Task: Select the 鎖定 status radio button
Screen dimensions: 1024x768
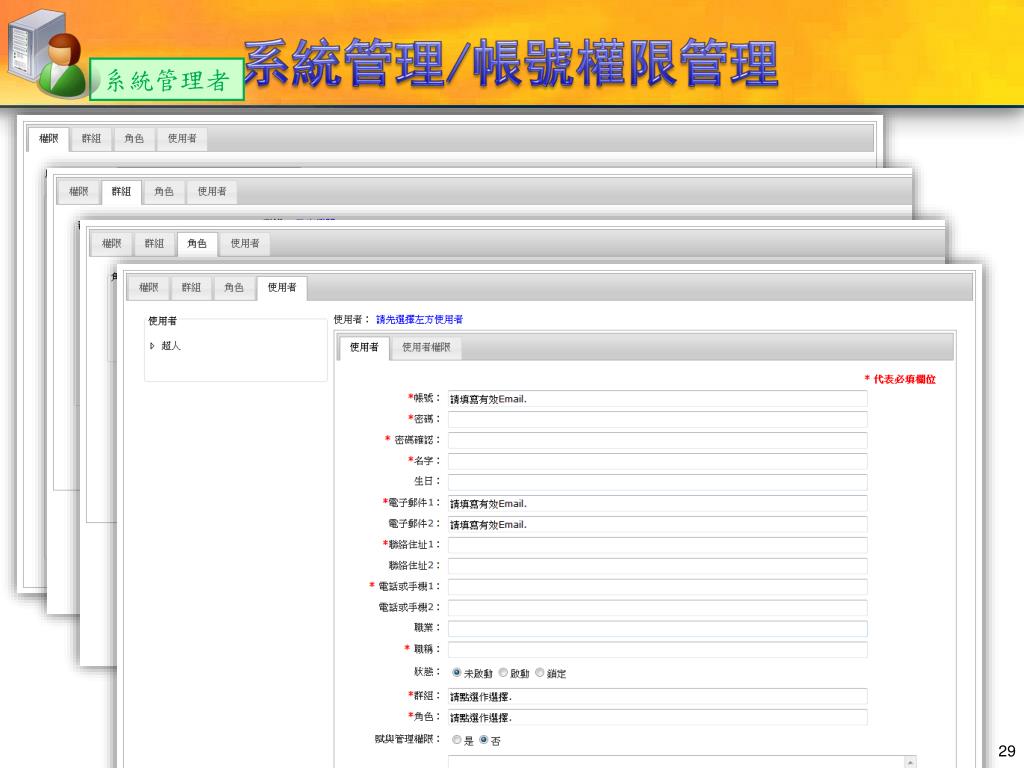Action: click(x=539, y=673)
